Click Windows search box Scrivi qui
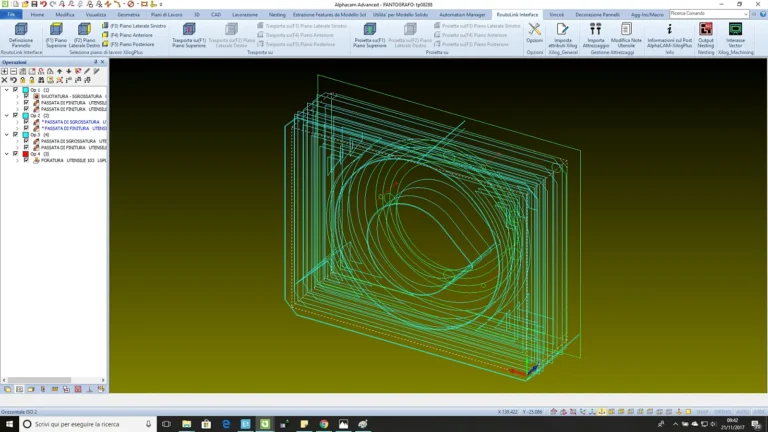This screenshot has width=768, height=432. point(87,424)
